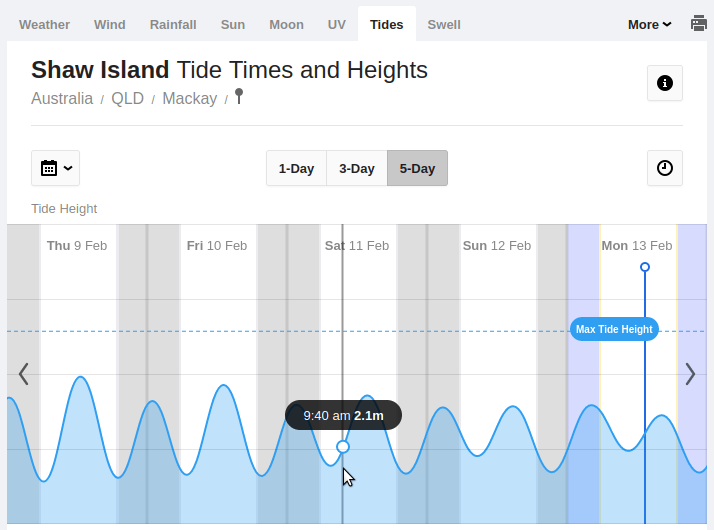This screenshot has height=530, width=714.
Task: Click the Australia breadcrumb link
Action: (x=62, y=99)
